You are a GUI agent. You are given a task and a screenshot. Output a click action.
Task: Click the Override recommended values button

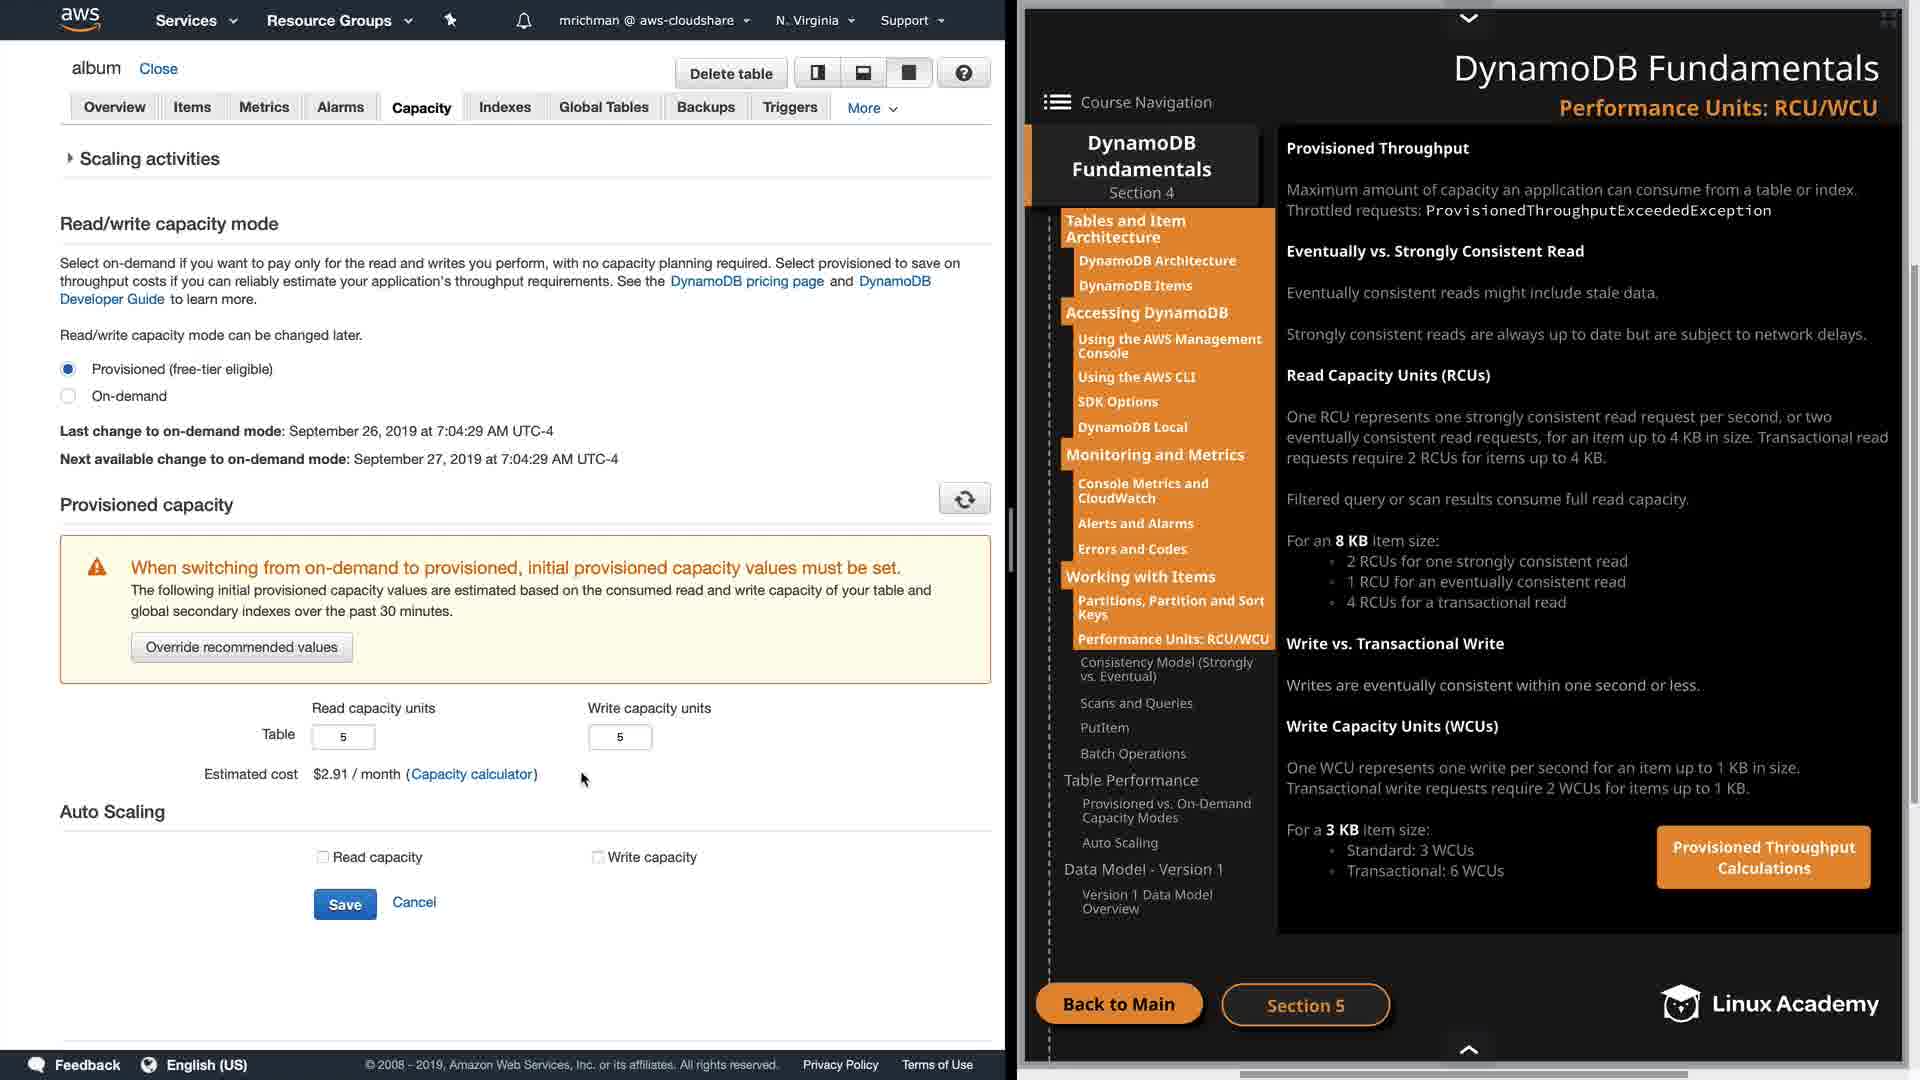click(241, 647)
